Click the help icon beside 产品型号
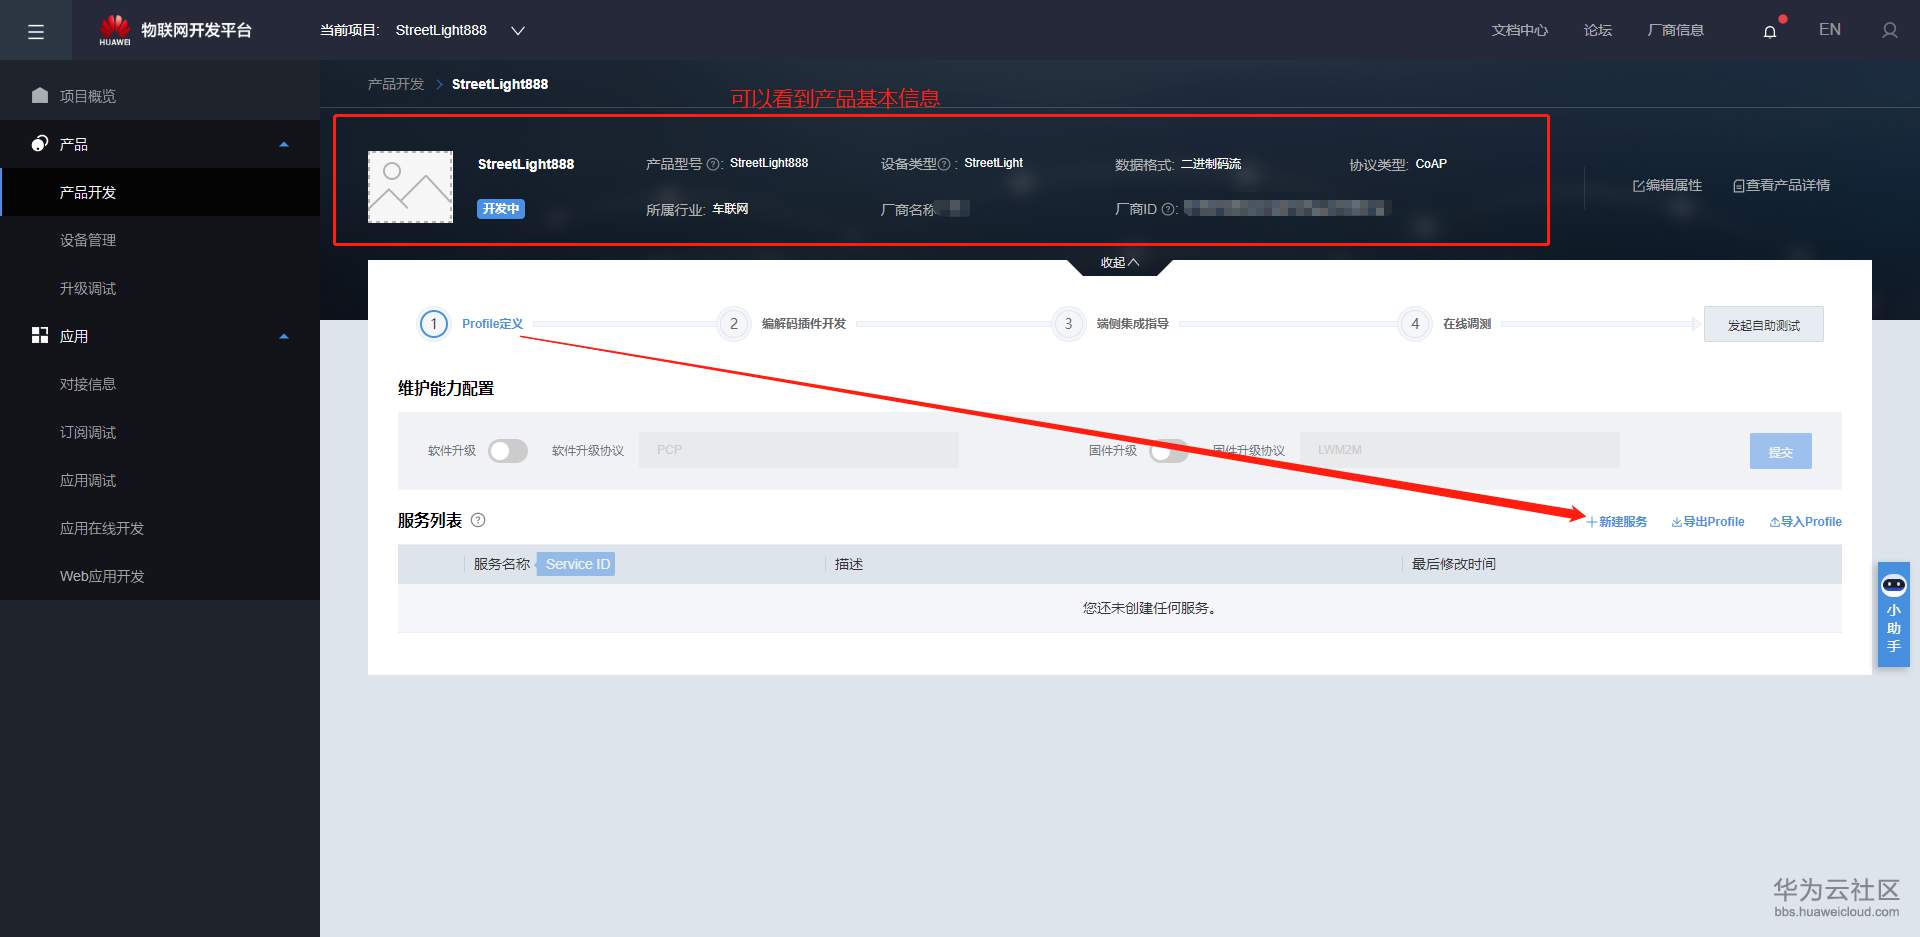The width and height of the screenshot is (1920, 937). click(713, 164)
